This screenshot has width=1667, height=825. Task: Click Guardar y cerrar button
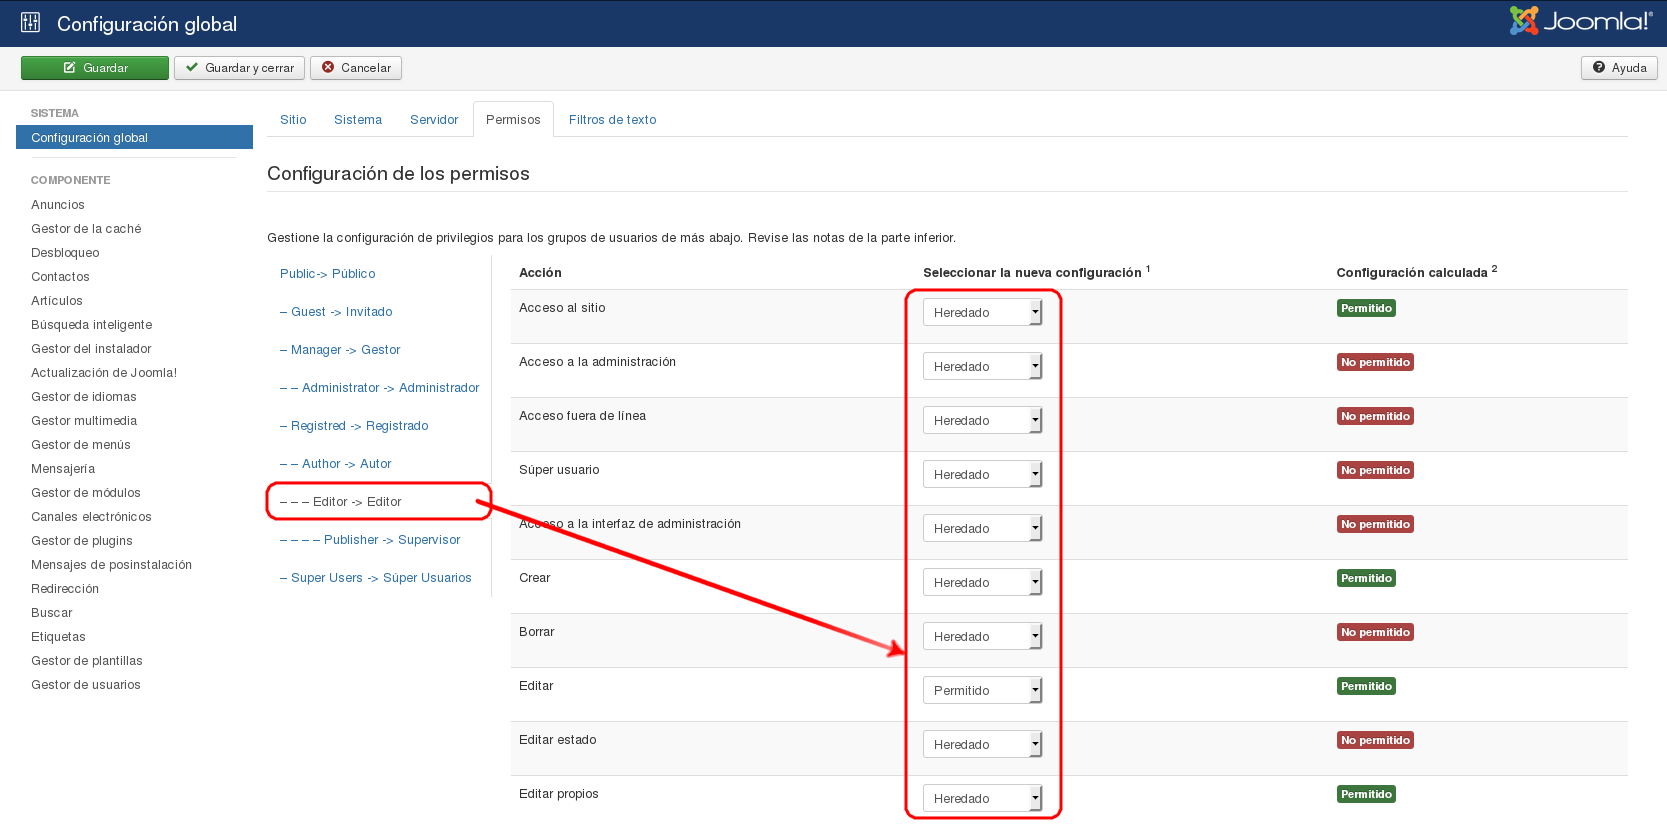pyautogui.click(x=239, y=68)
